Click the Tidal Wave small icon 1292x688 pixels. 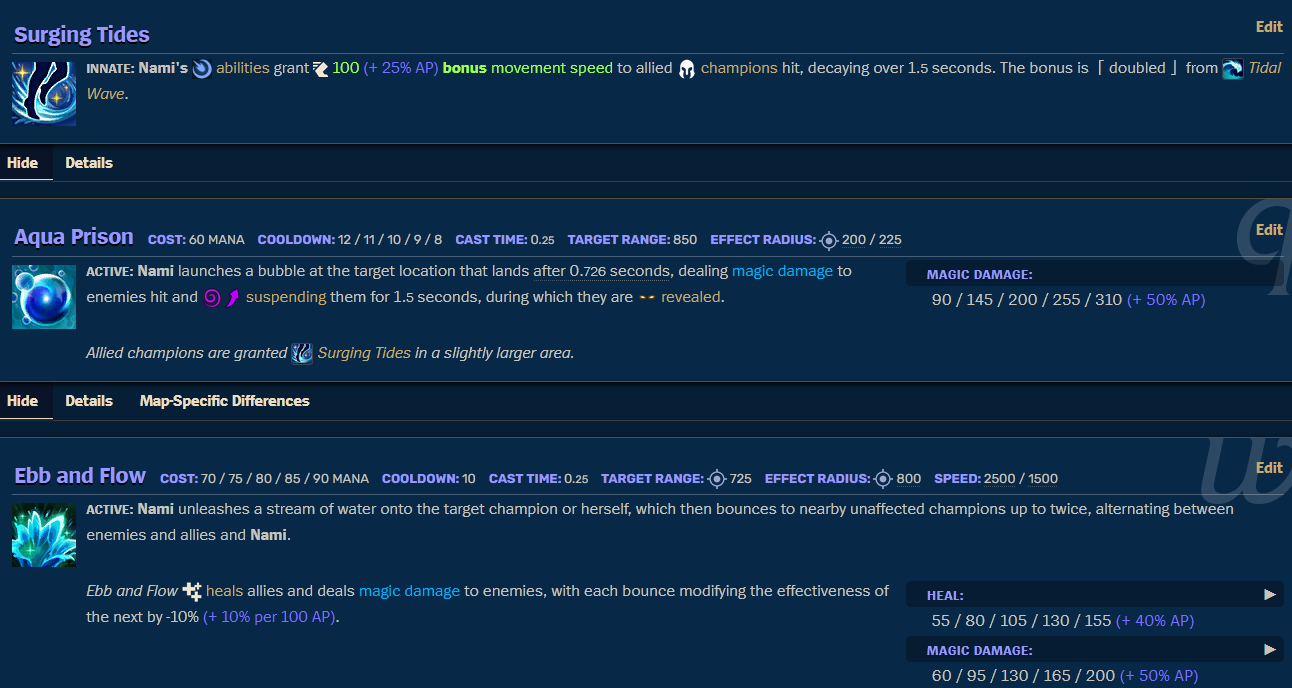pos(1233,69)
